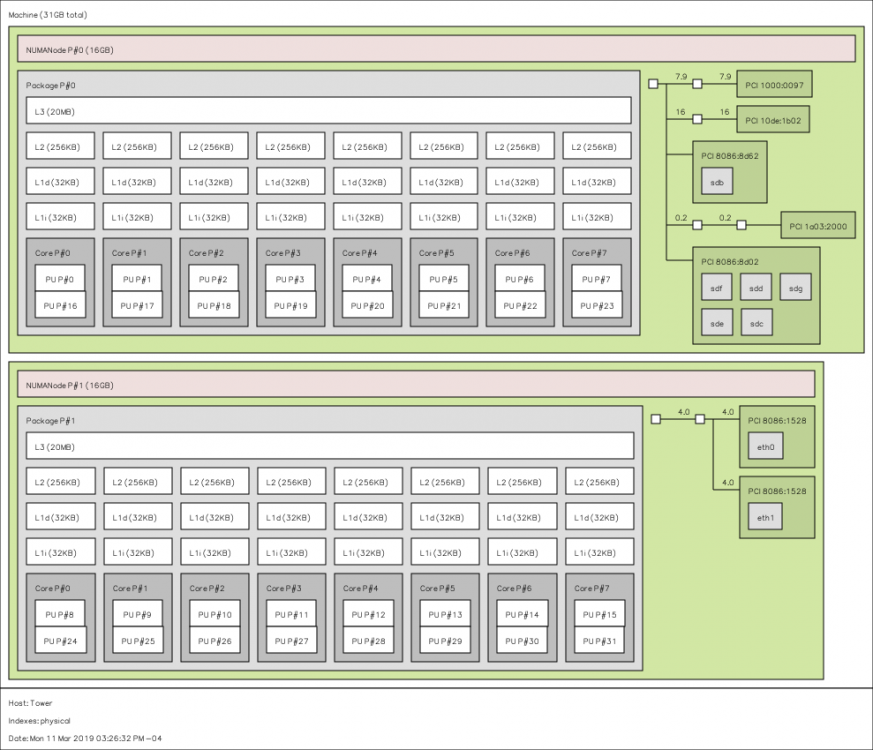Select processing unit PU P#21
This screenshot has height=750, width=873.
[x=444, y=305]
